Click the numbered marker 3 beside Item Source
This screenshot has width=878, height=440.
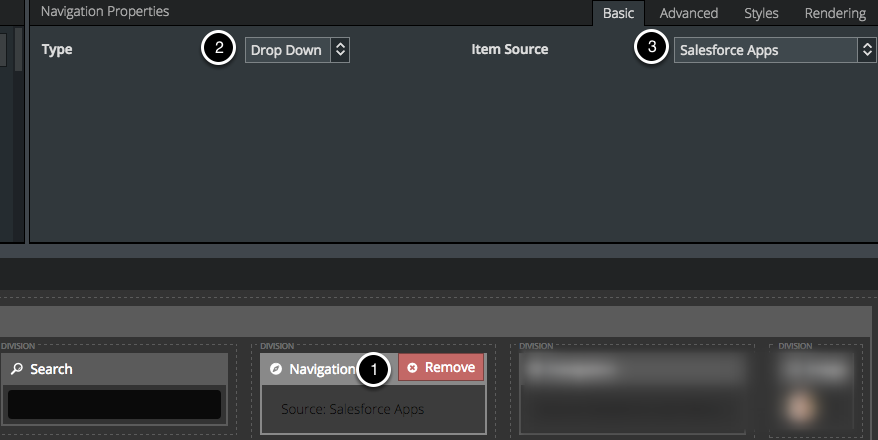(x=651, y=49)
